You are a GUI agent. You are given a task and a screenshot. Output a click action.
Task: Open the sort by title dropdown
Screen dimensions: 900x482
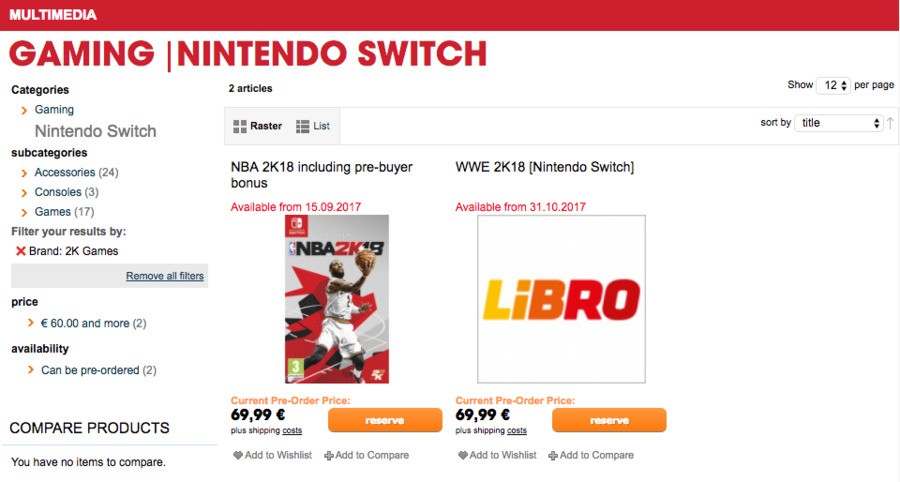coord(840,123)
